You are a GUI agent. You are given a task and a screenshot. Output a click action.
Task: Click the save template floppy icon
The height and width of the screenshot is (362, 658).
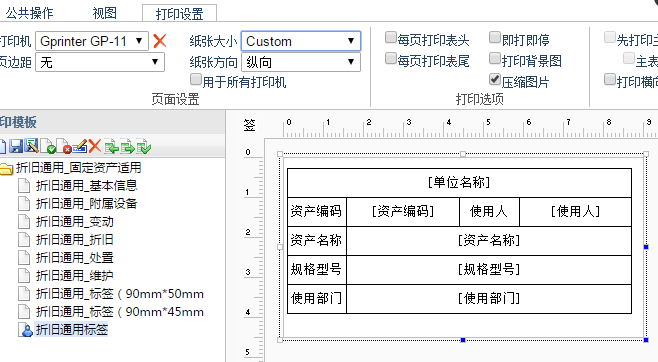[16, 146]
